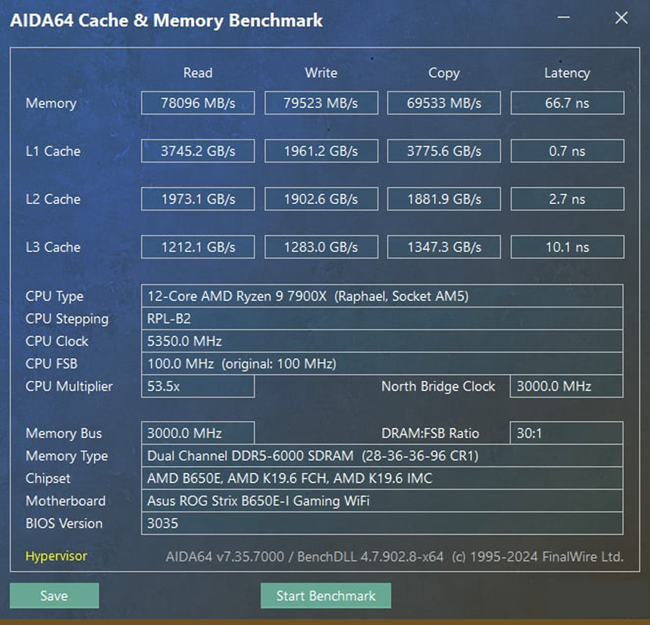650x625 pixels.
Task: Click the CPU Stepping label
Action: click(67, 319)
